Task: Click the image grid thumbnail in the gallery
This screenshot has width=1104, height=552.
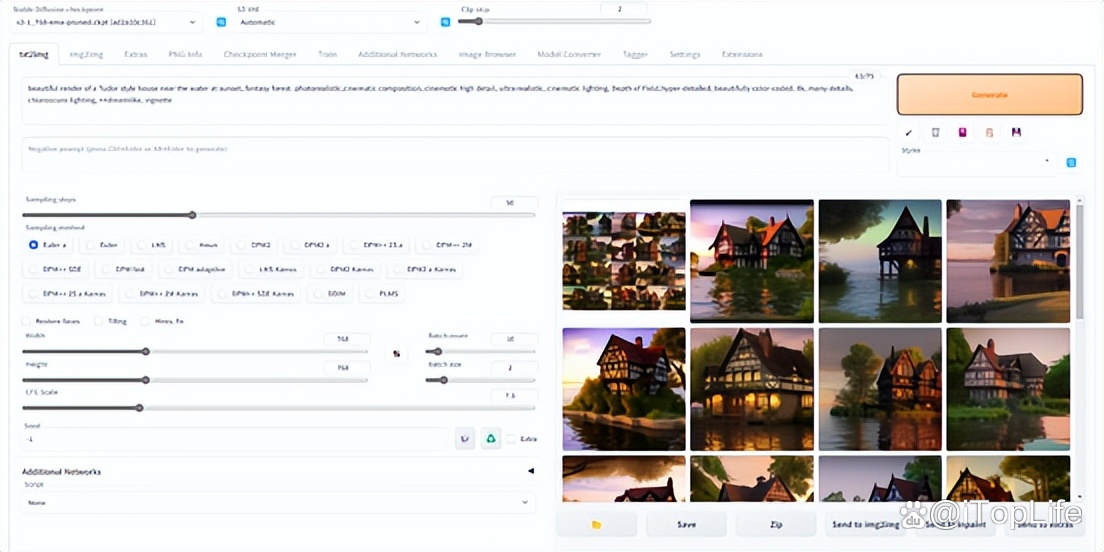Action: (624, 260)
